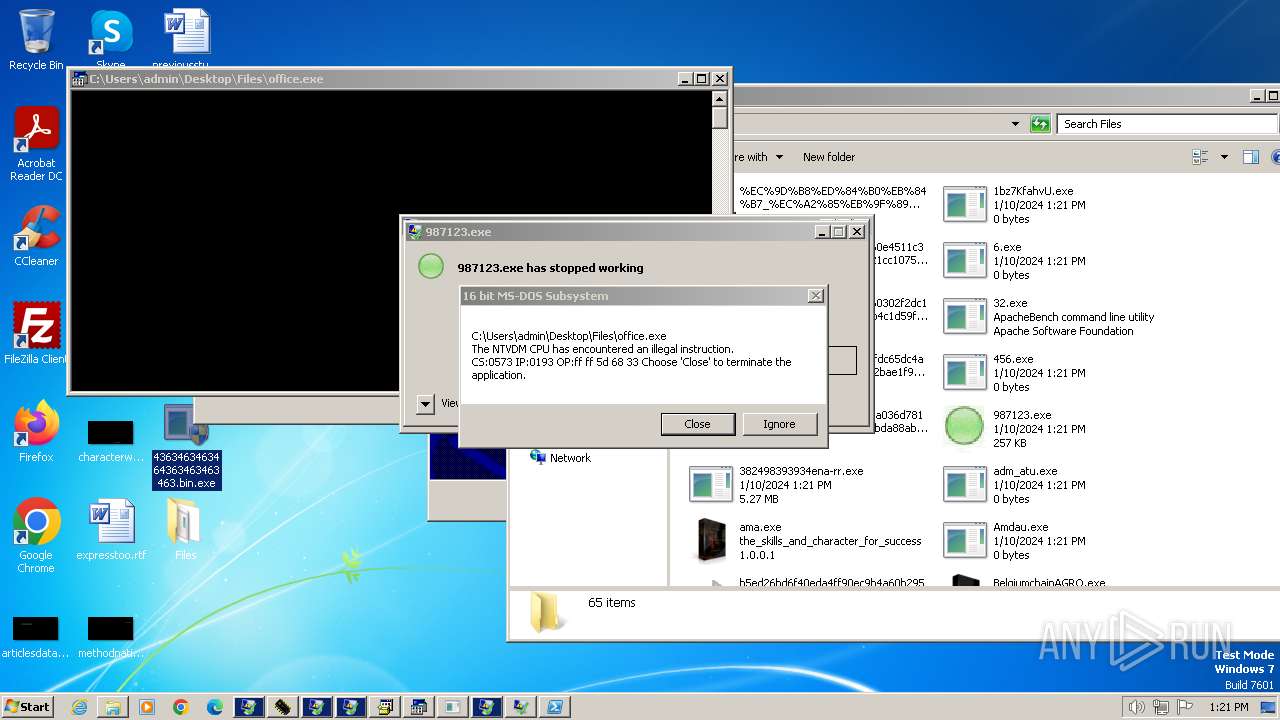
Task: Open Microsoft Edge from the taskbar
Action: (x=215, y=707)
